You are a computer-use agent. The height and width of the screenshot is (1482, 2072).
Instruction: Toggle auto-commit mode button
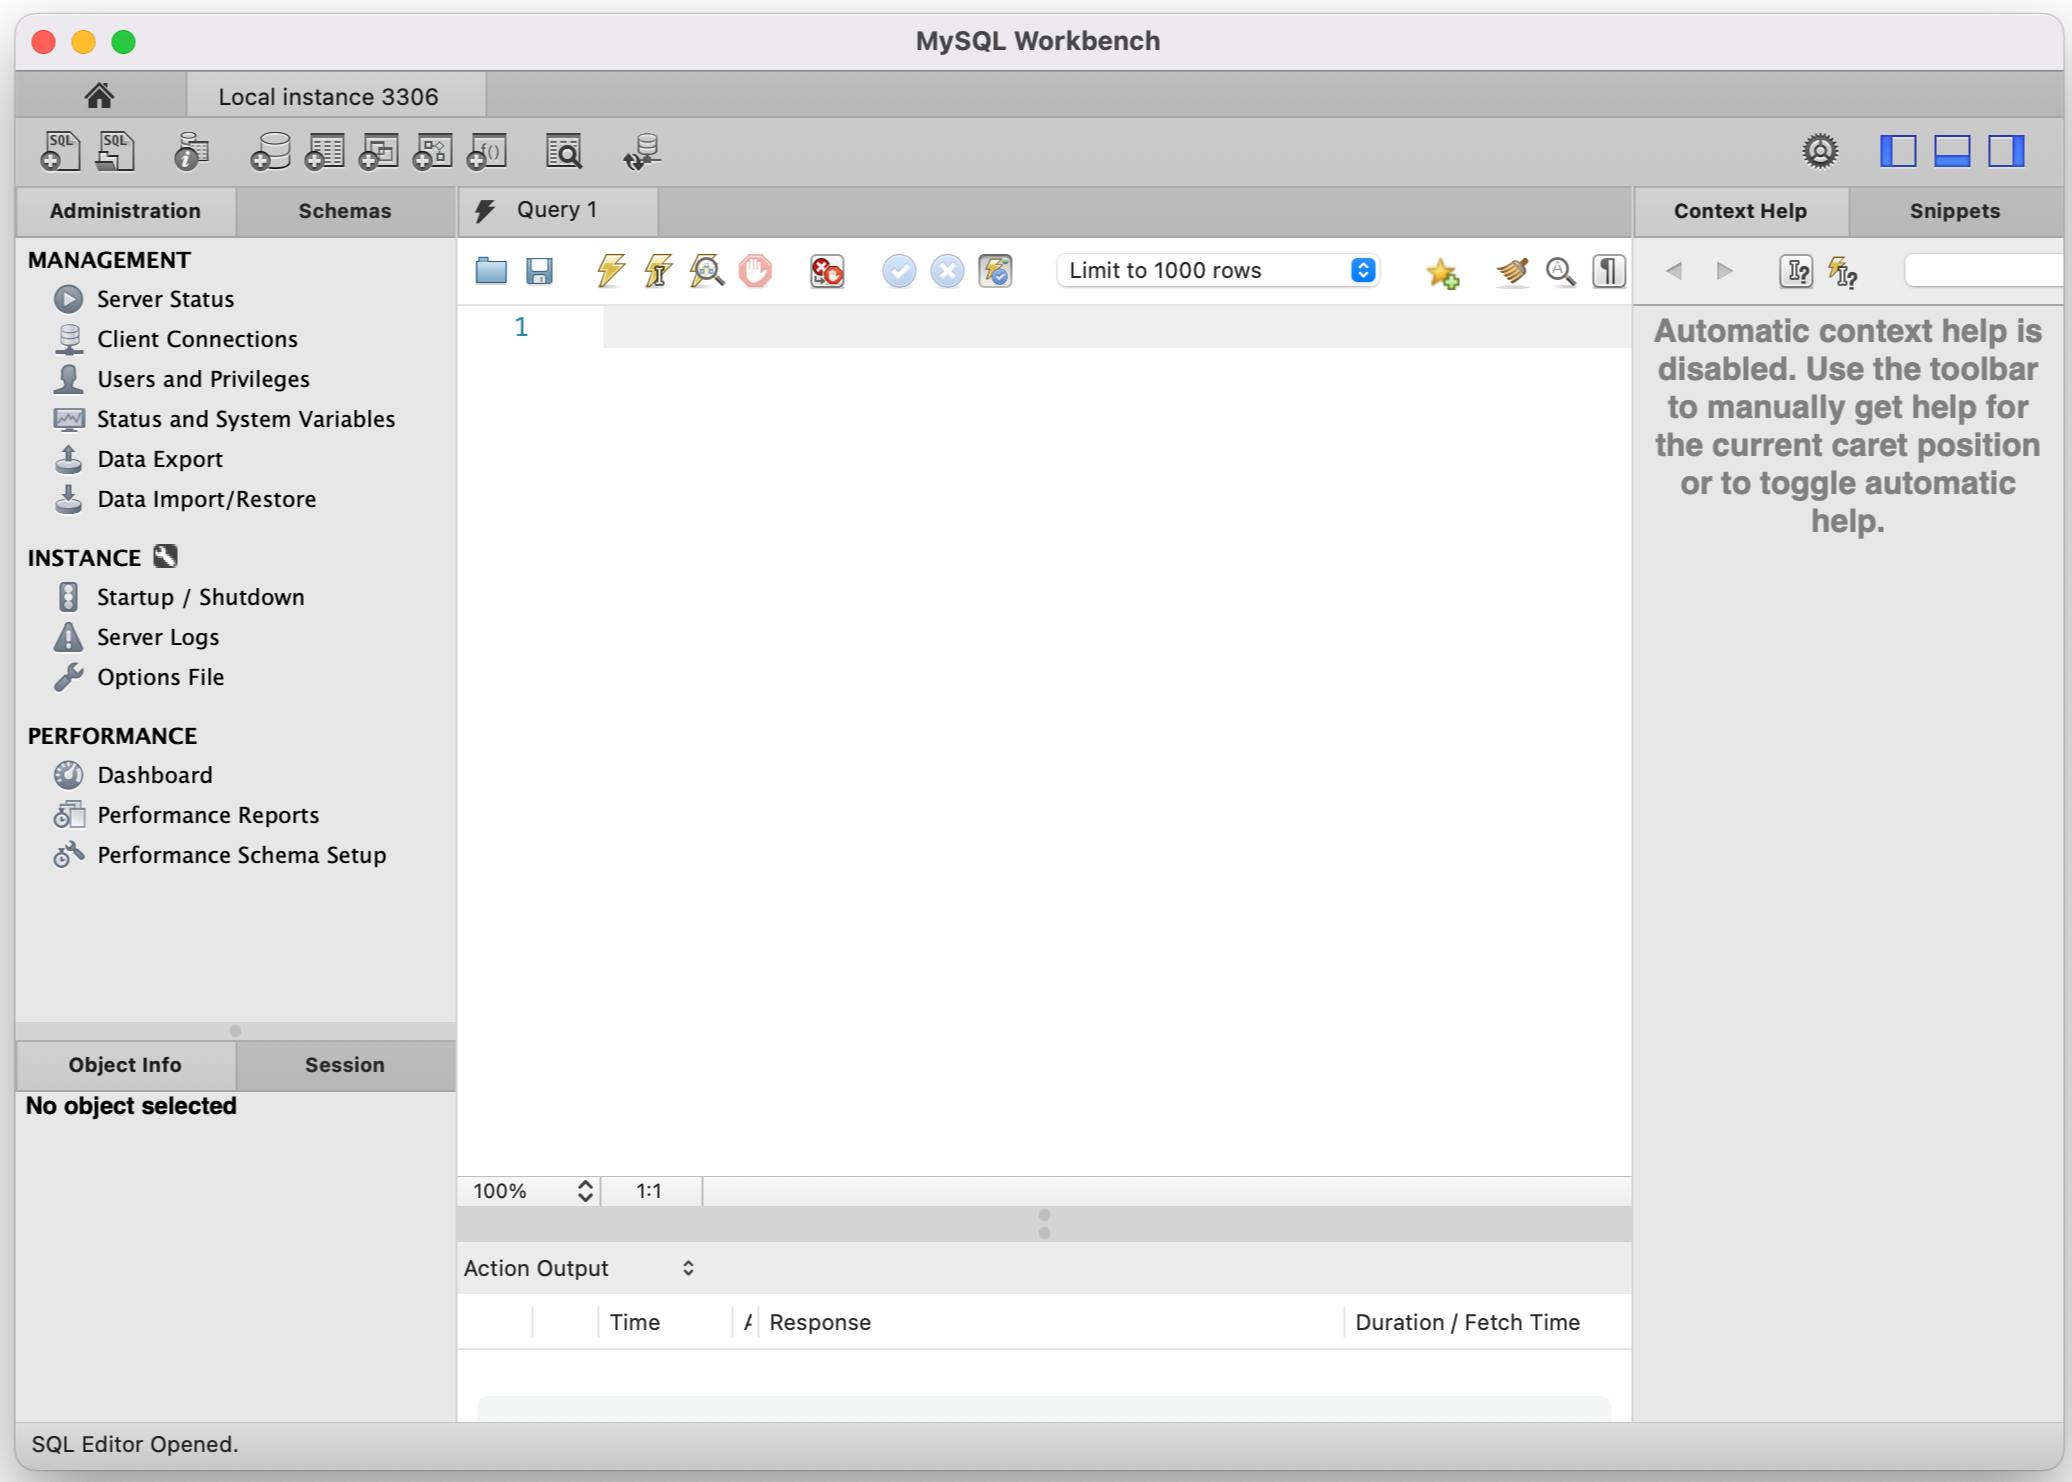point(995,271)
